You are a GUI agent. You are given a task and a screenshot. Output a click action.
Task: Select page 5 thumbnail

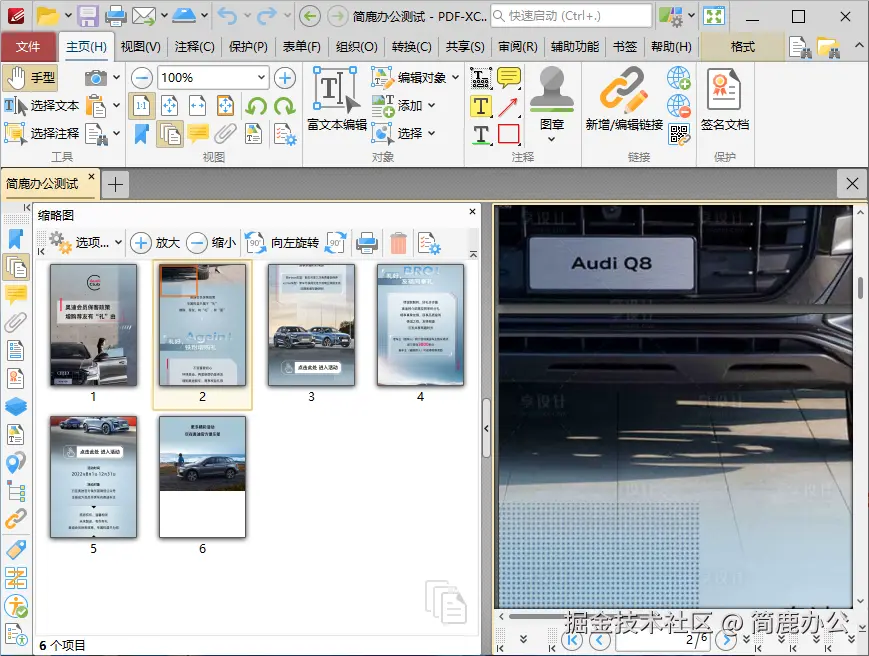pyautogui.click(x=93, y=476)
